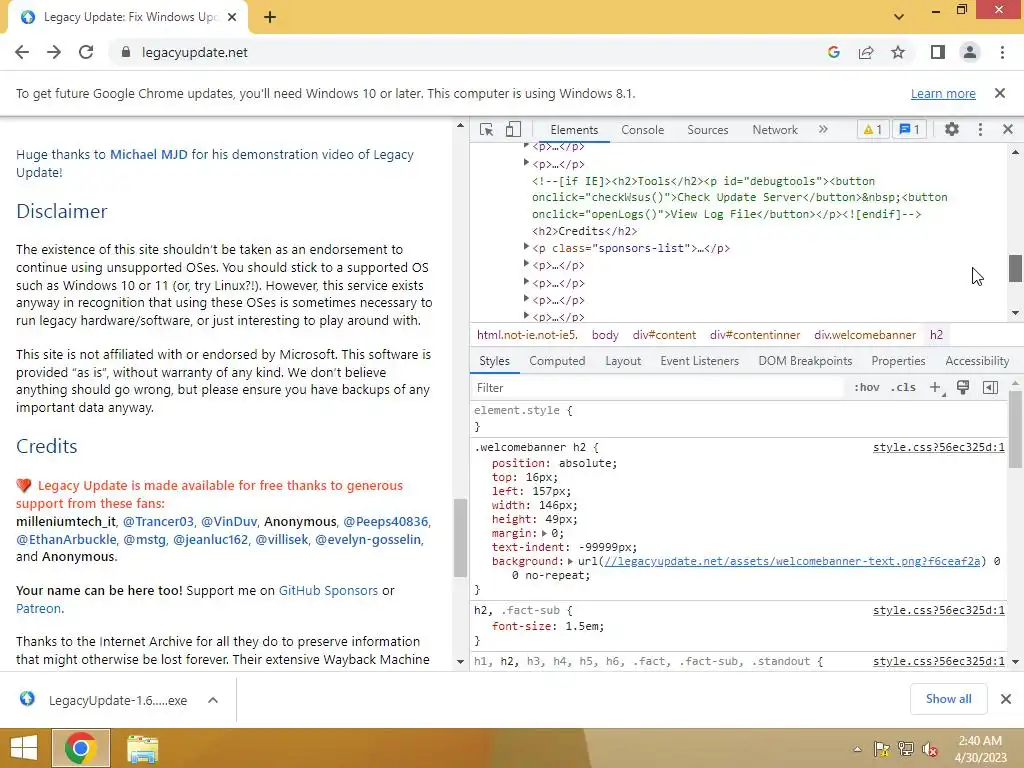Open DevTools customize three-dot menu

pos(980,129)
